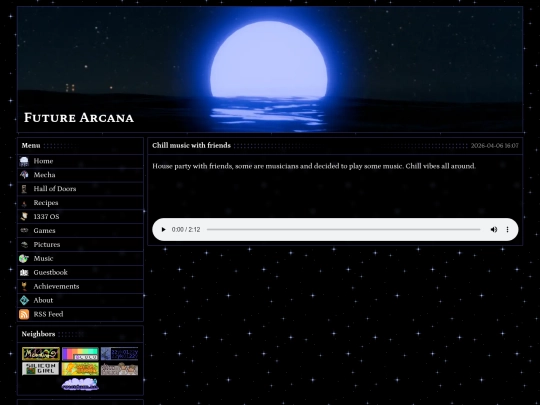Image resolution: width=540 pixels, height=405 pixels.
Task: Click the post timestamp 2026-04-06 16:07
Action: [x=495, y=146]
